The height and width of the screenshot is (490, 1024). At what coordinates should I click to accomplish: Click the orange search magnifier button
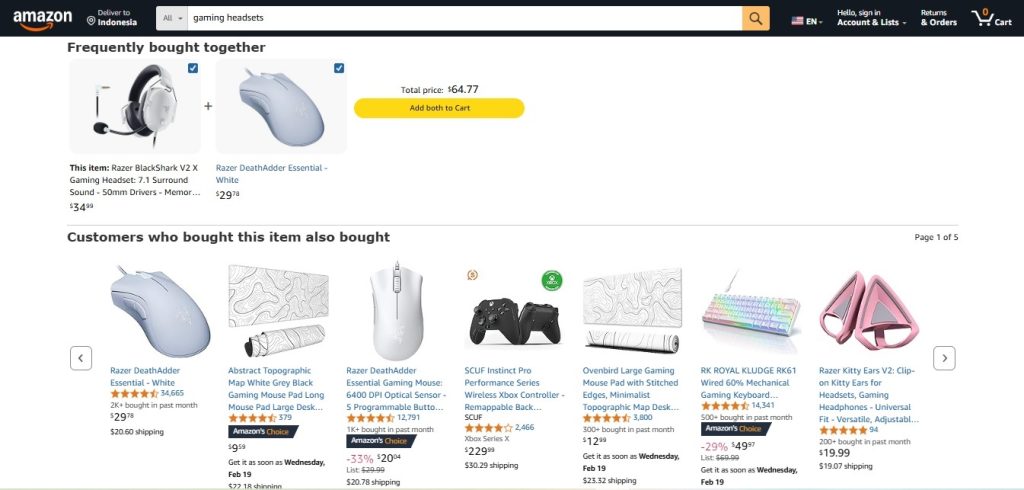click(756, 18)
